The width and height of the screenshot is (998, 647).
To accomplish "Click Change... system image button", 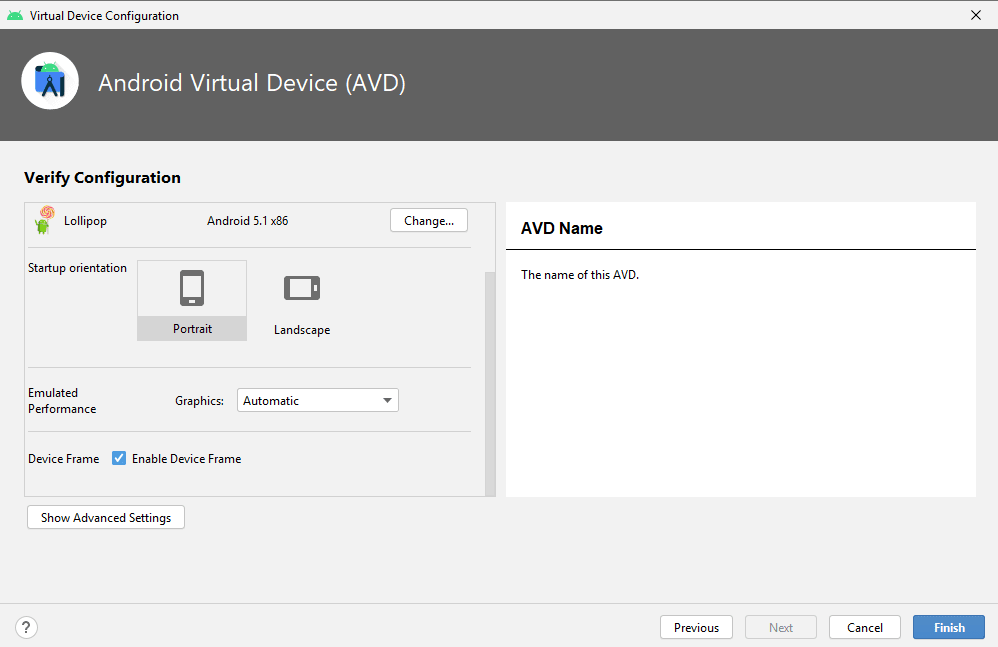I will point(428,220).
